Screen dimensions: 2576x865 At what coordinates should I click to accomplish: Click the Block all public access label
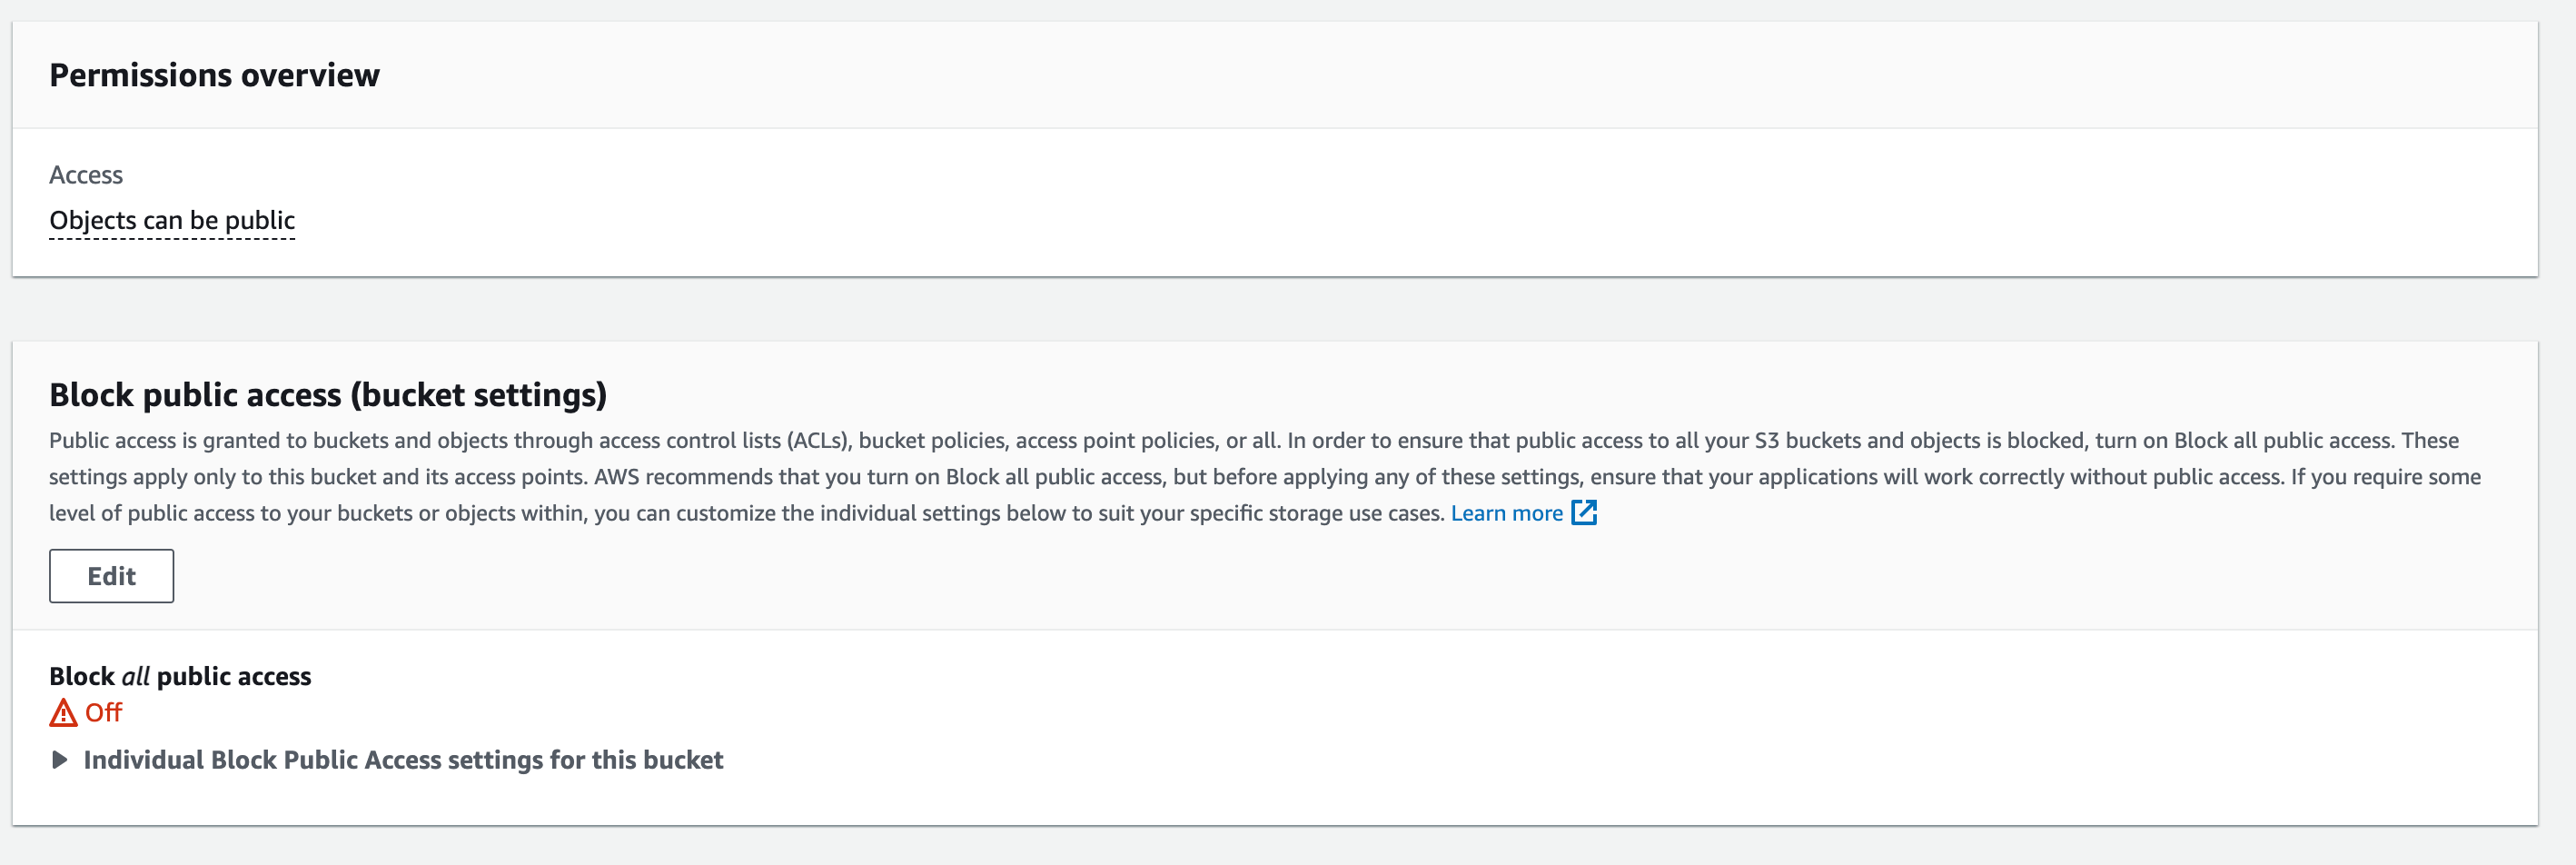(x=180, y=677)
